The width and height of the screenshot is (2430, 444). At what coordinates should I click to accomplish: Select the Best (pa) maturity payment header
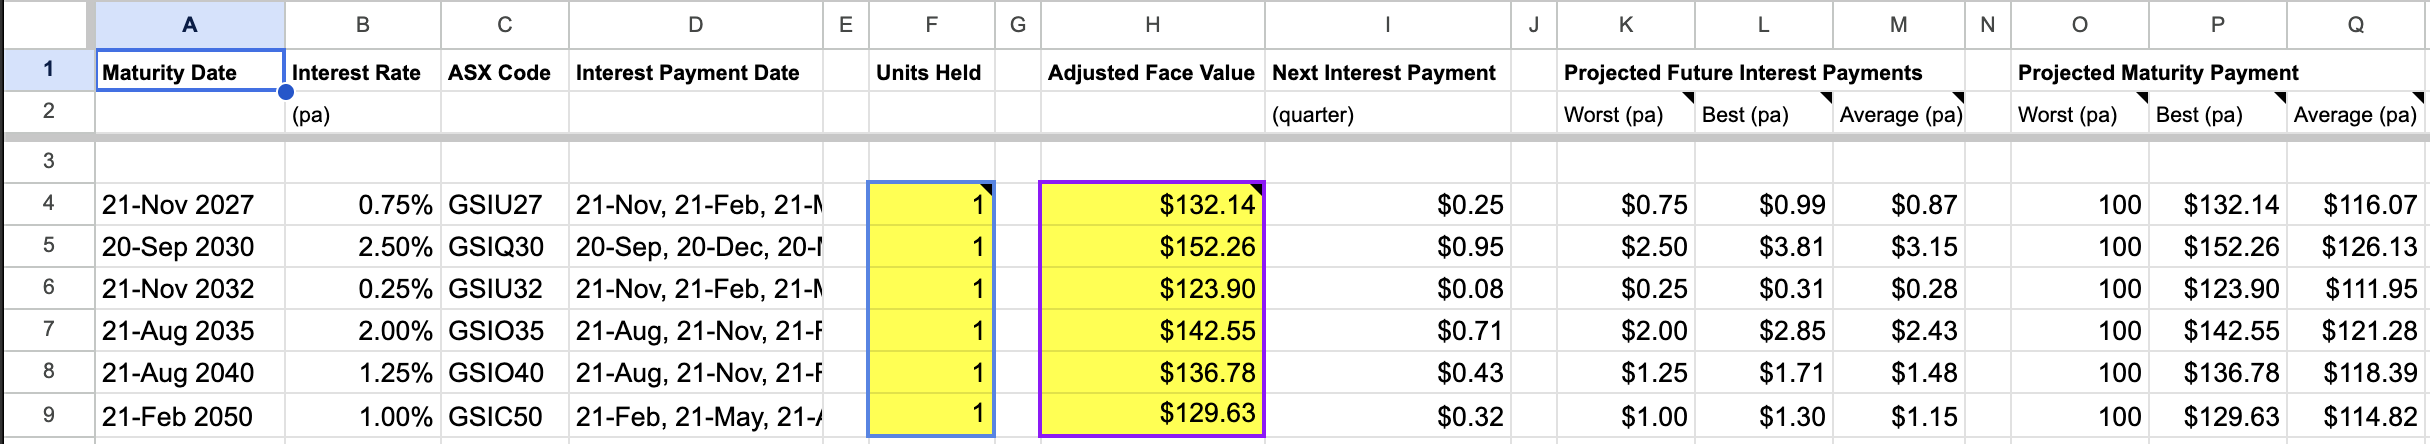(x=2217, y=114)
